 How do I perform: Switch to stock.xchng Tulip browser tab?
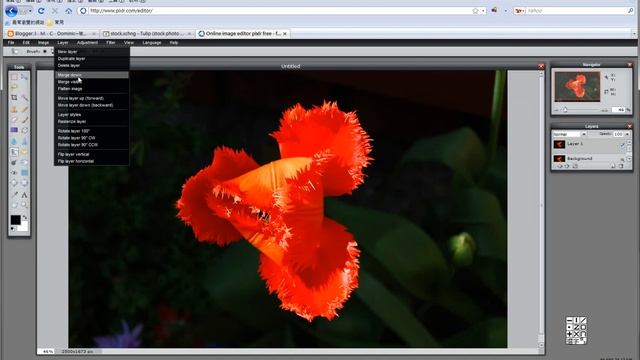pyautogui.click(x=148, y=33)
